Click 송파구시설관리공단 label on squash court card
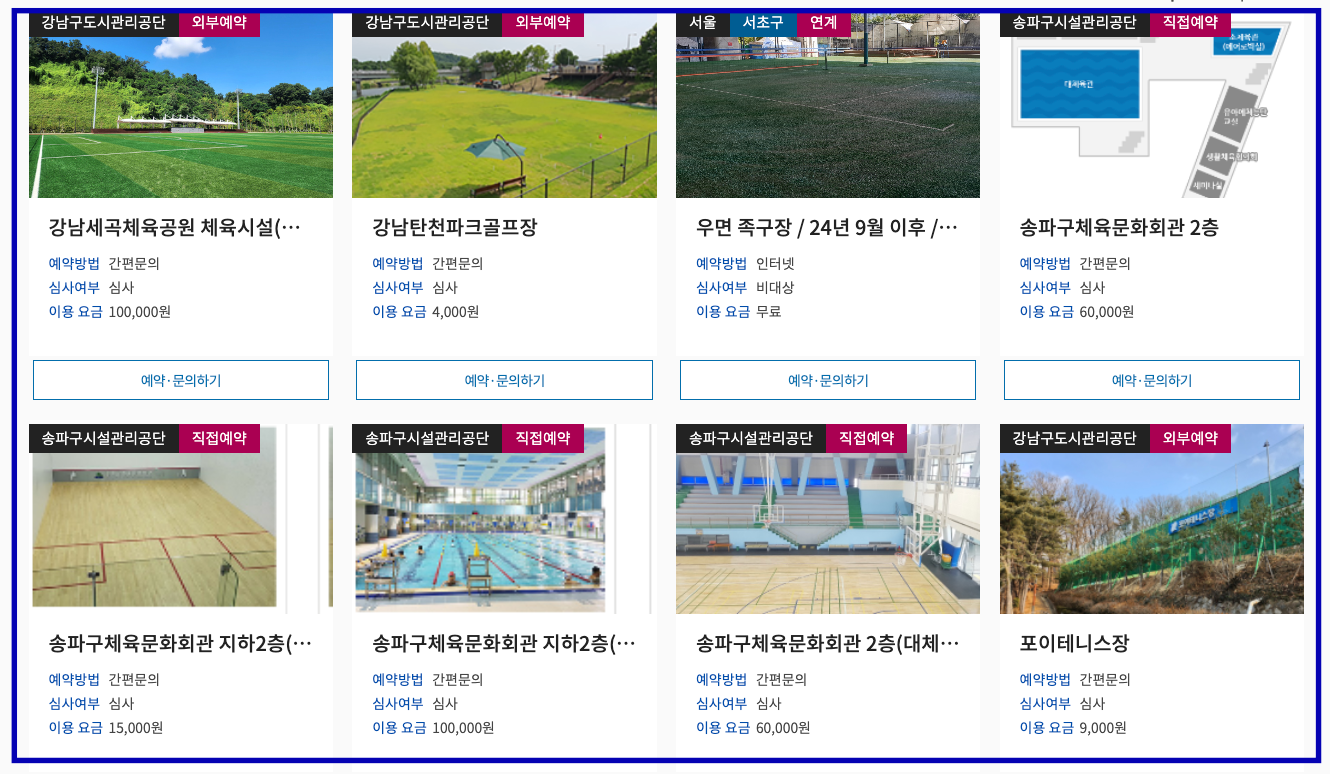This screenshot has width=1330, height=774. (104, 438)
